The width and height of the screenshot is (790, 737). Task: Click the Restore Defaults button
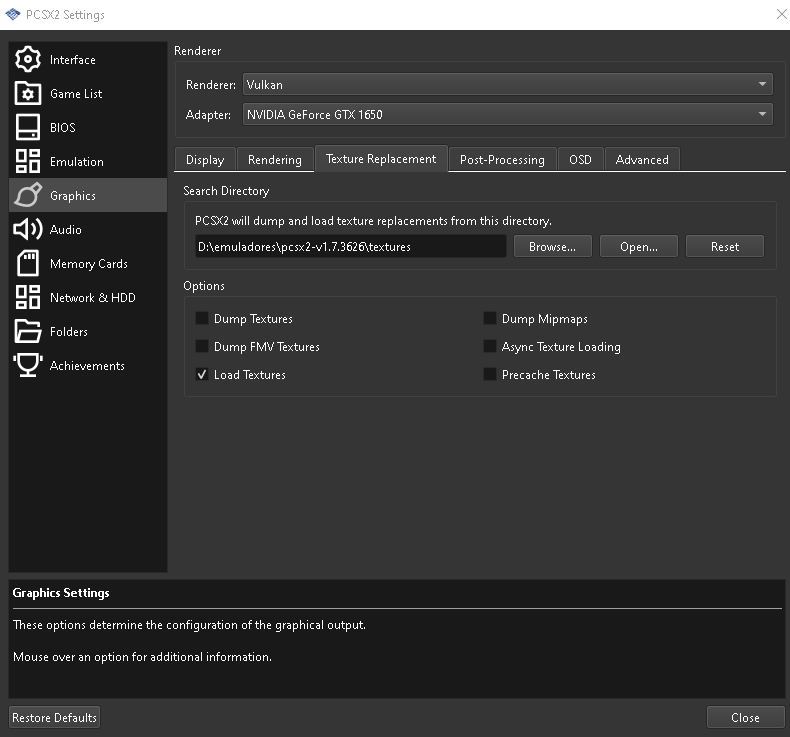click(x=54, y=717)
